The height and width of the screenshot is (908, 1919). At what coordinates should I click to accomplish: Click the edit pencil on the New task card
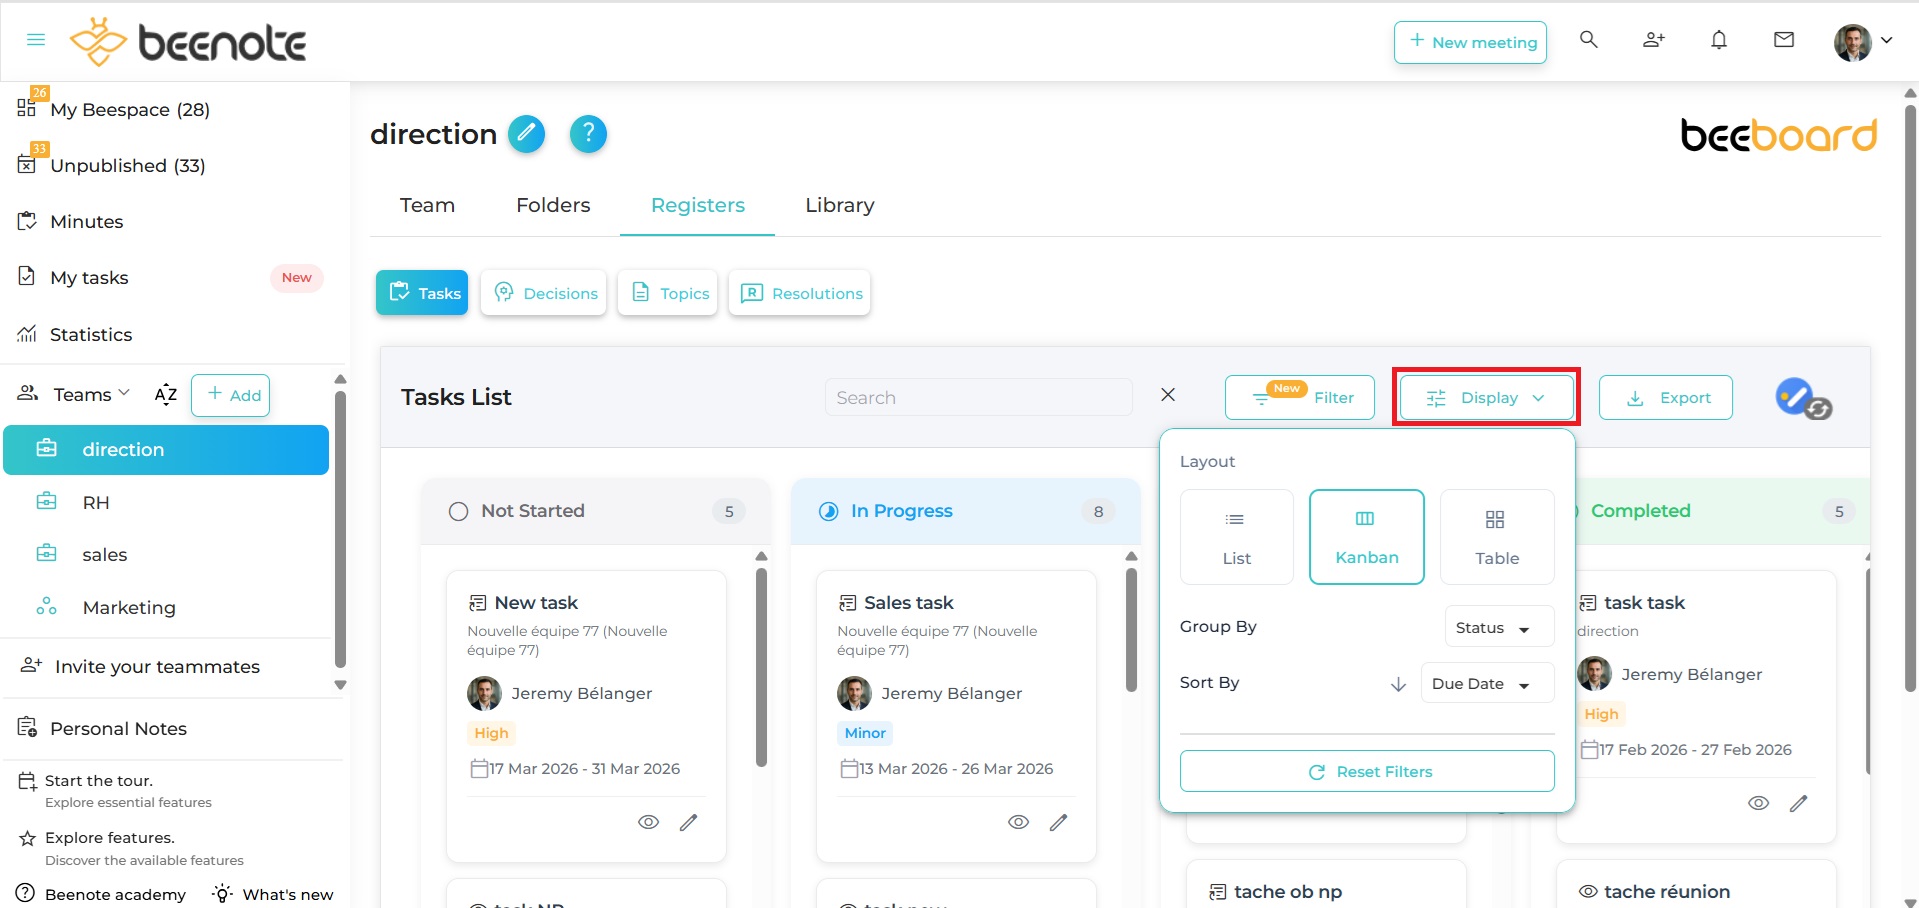689,822
